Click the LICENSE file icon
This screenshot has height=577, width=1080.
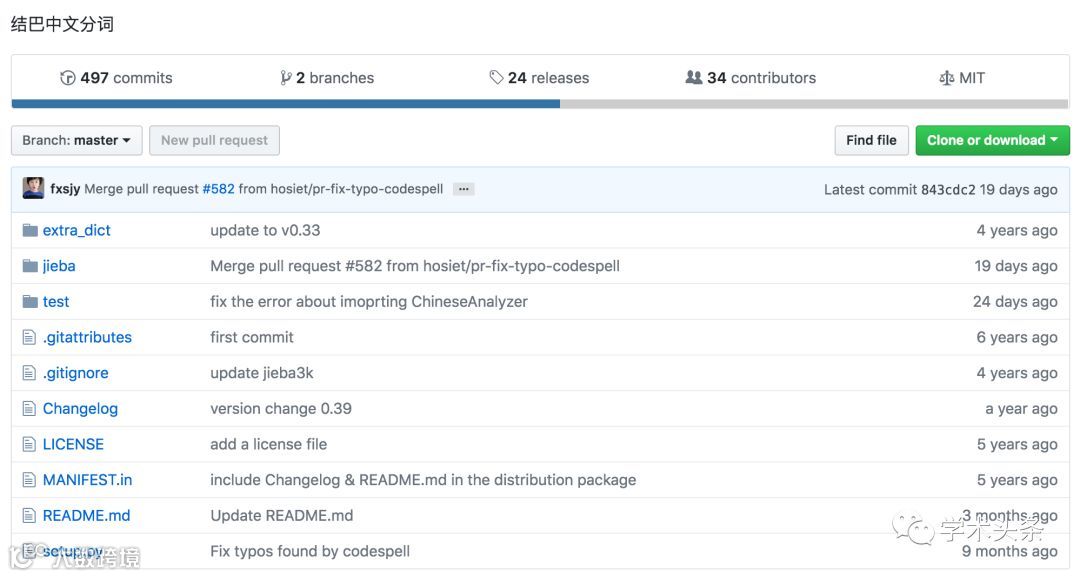click(29, 444)
